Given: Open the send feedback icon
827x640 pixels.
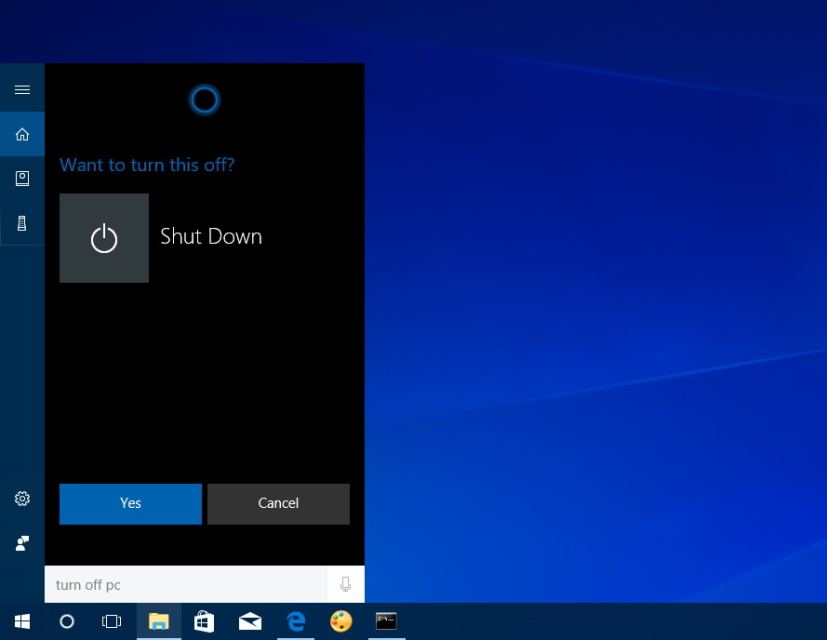Looking at the screenshot, I should 21,543.
